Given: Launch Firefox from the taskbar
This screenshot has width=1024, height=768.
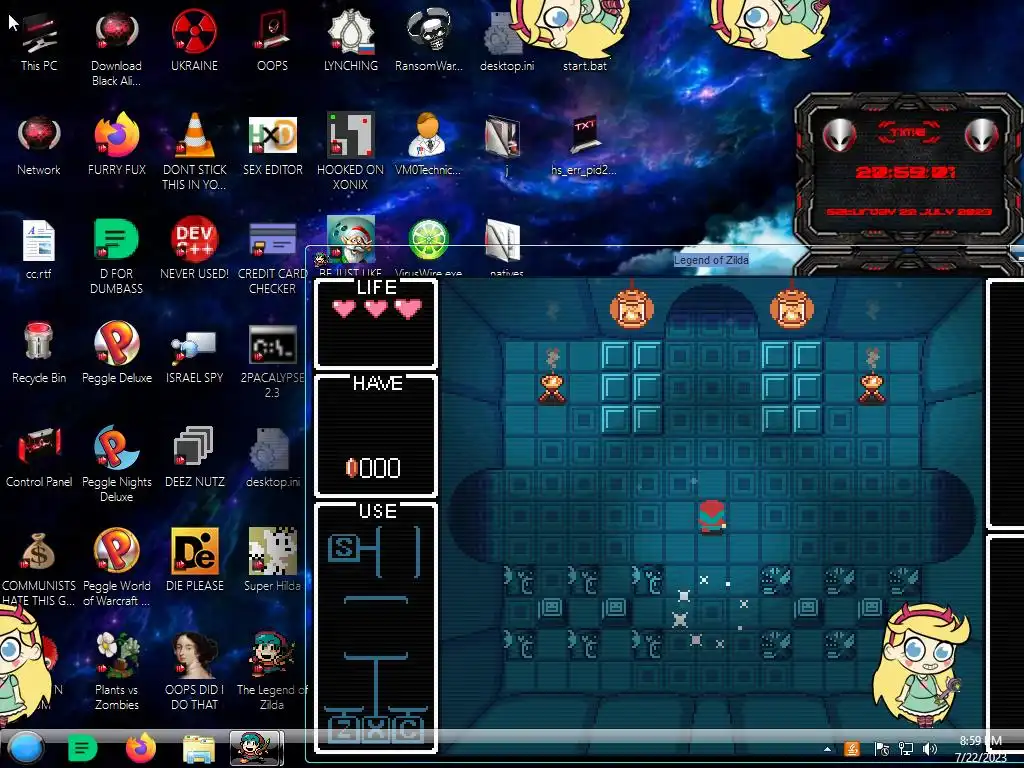Looking at the screenshot, I should coord(140,748).
